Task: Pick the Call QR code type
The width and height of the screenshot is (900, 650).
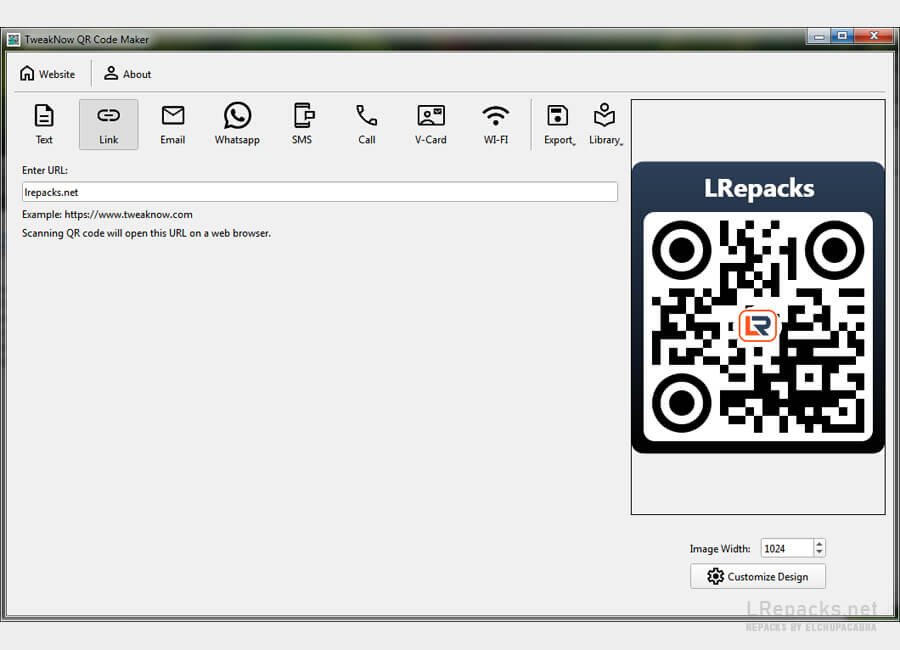Action: tap(366, 124)
